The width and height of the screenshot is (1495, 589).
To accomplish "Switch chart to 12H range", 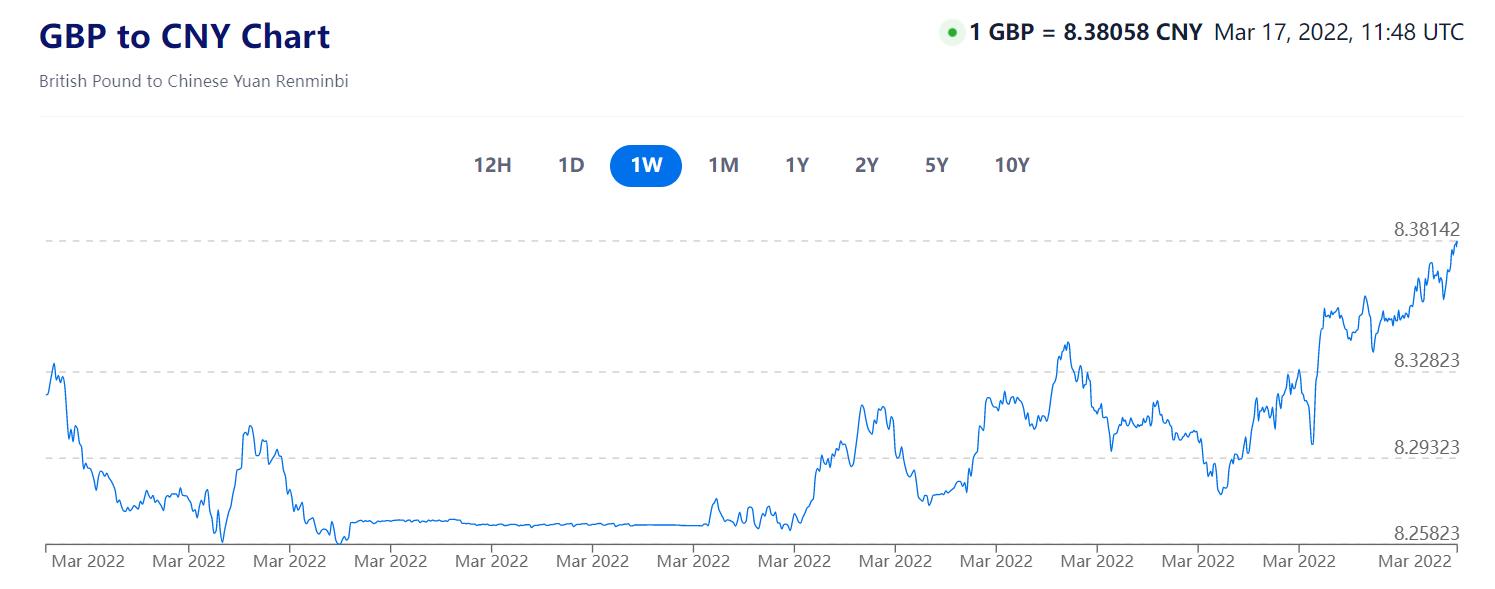I will (x=492, y=165).
